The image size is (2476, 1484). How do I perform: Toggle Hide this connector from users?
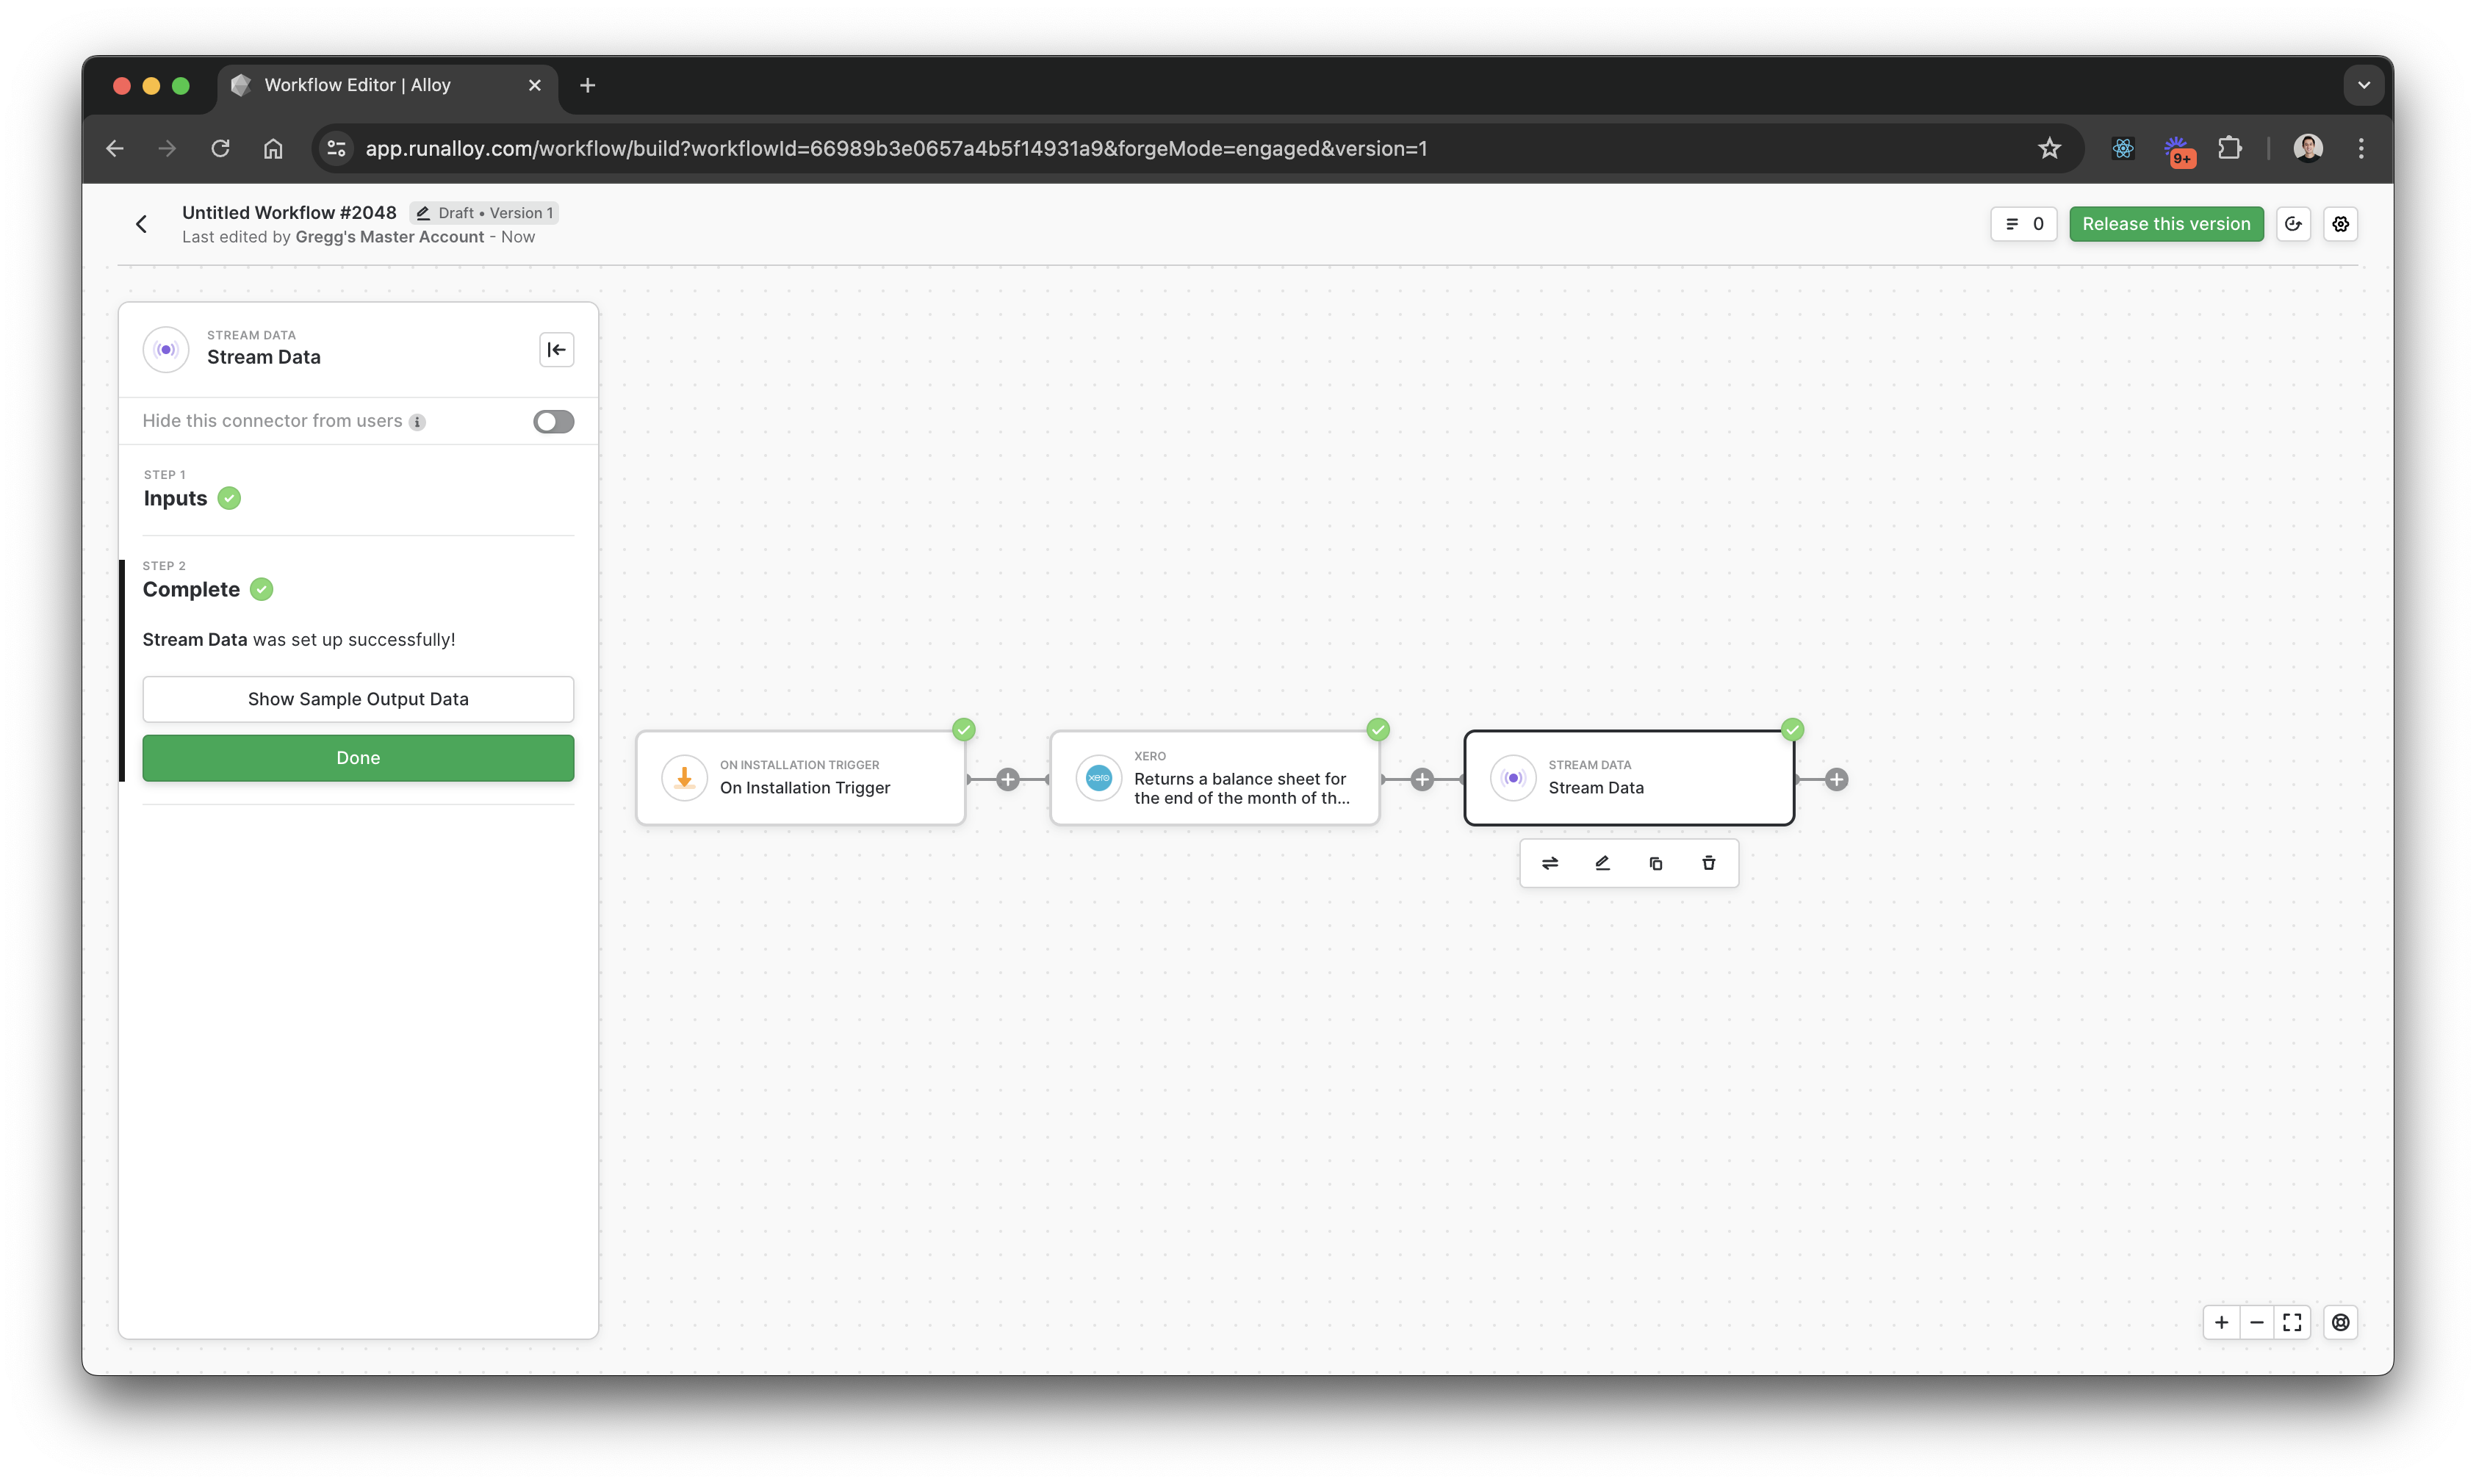[553, 421]
